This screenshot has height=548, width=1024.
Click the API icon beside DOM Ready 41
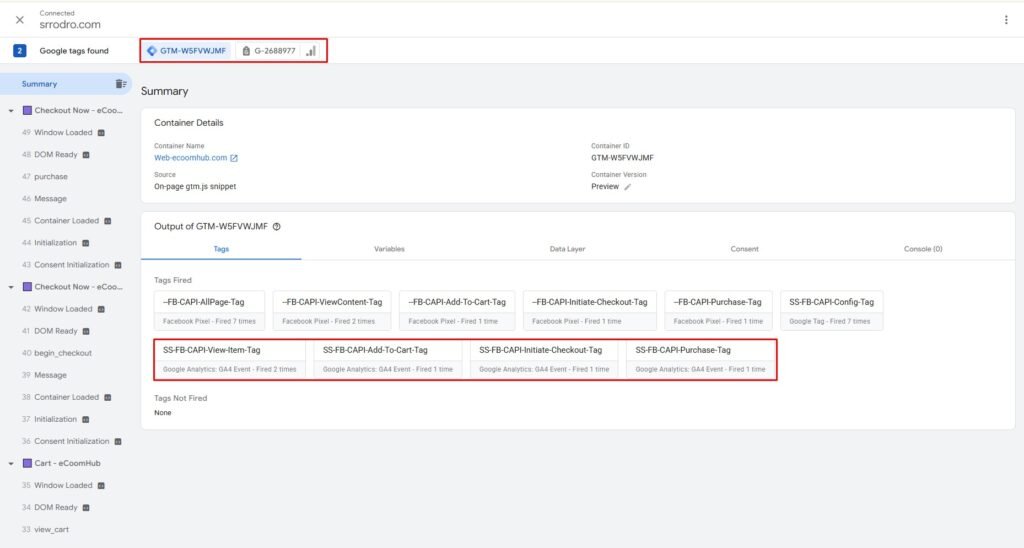tap(86, 331)
